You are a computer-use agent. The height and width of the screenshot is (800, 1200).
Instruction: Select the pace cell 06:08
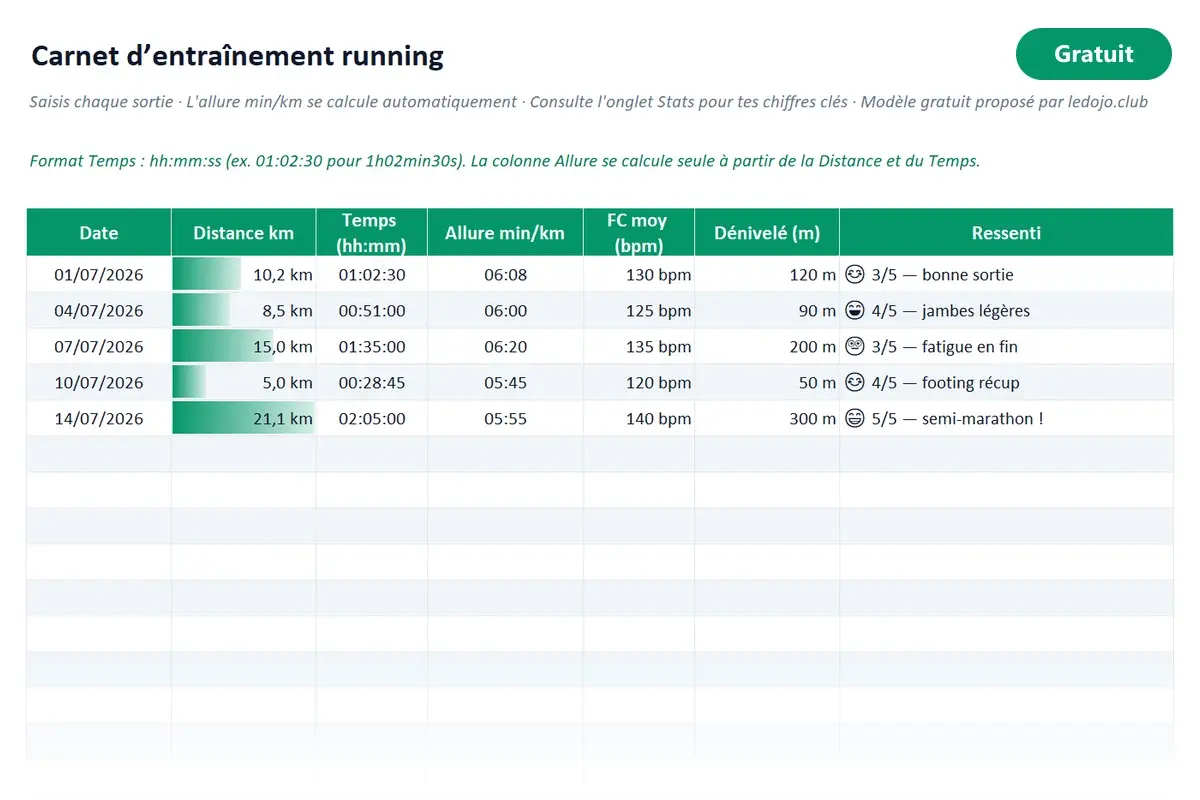505,275
